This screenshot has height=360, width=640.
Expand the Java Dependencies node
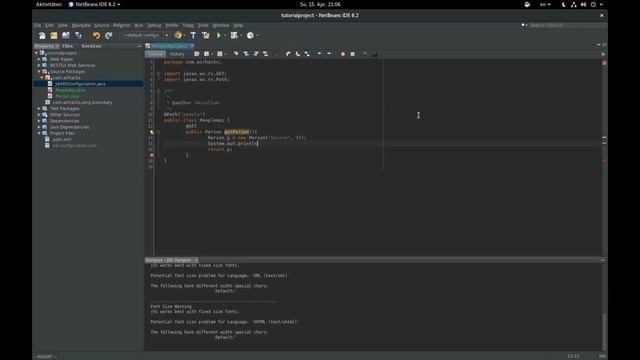point(39,127)
